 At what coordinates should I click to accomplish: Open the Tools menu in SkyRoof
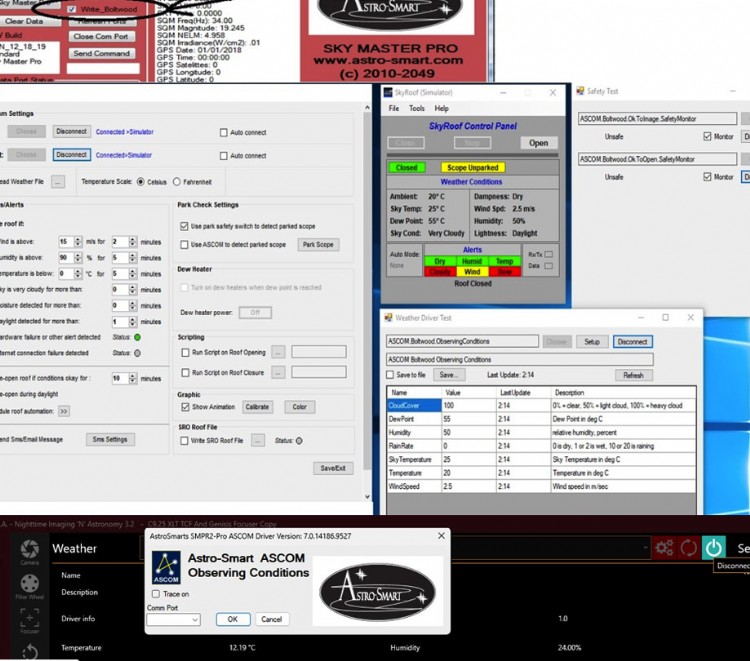point(417,109)
